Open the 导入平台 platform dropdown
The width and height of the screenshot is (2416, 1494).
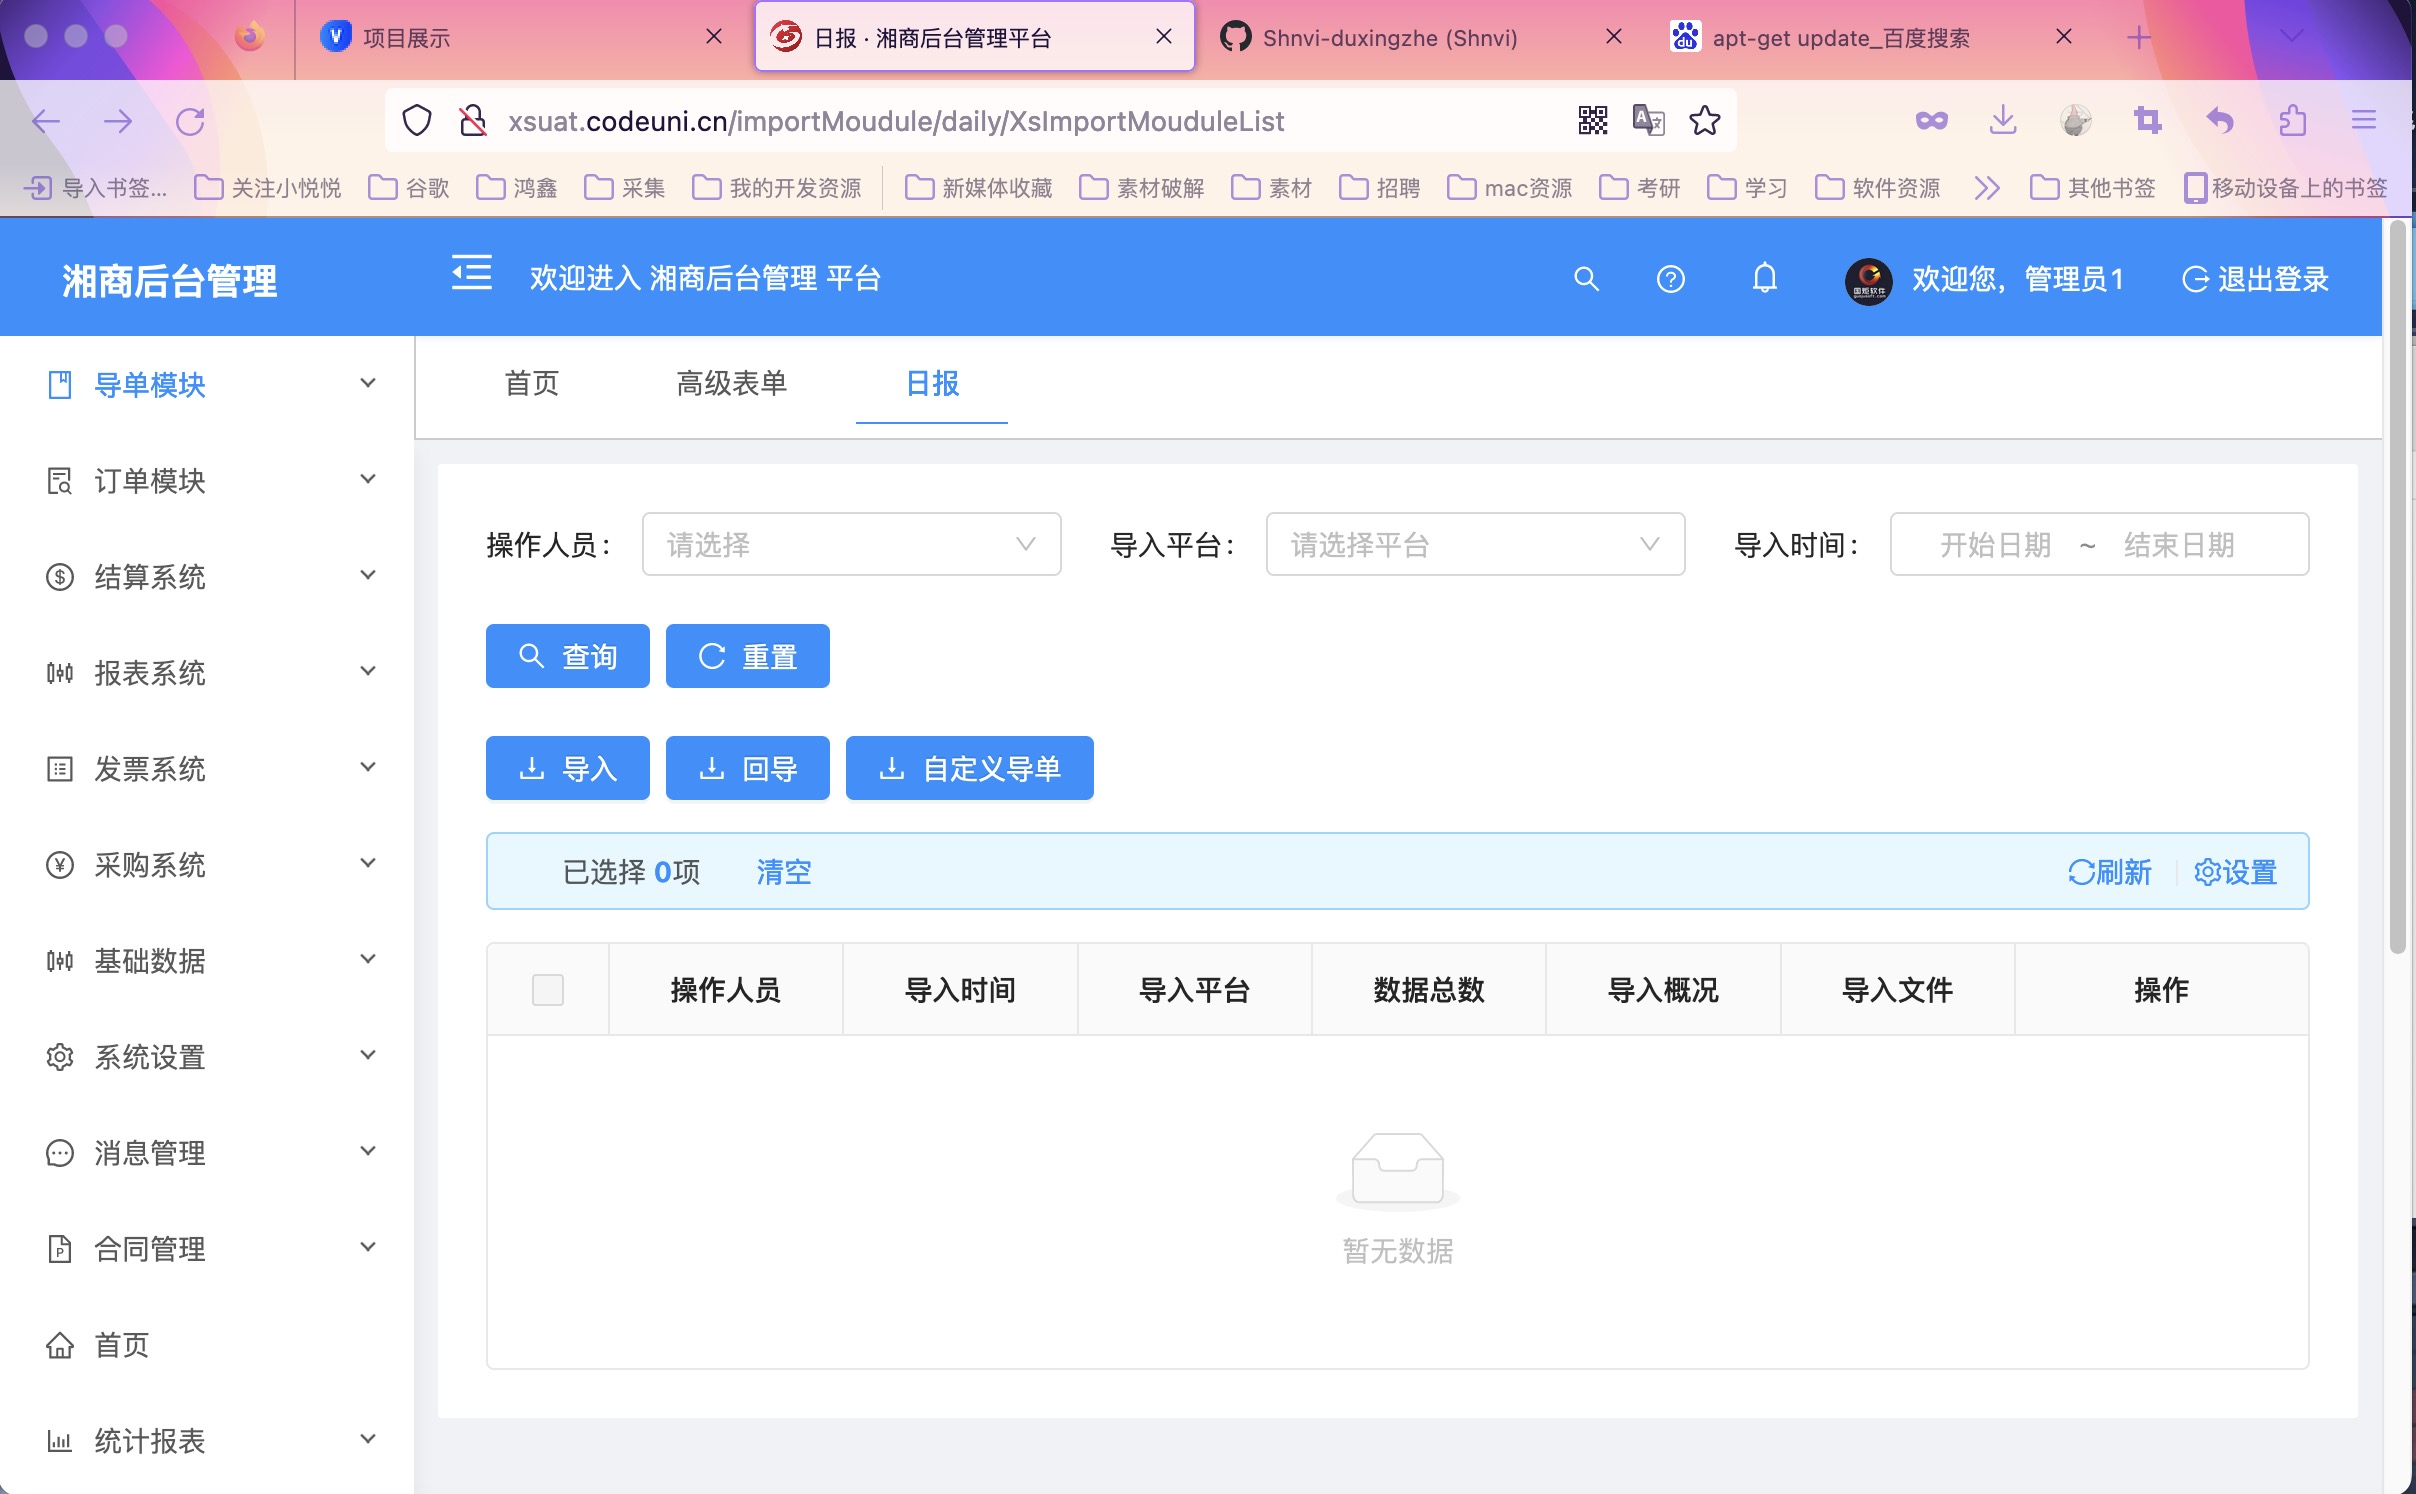pos(1474,544)
